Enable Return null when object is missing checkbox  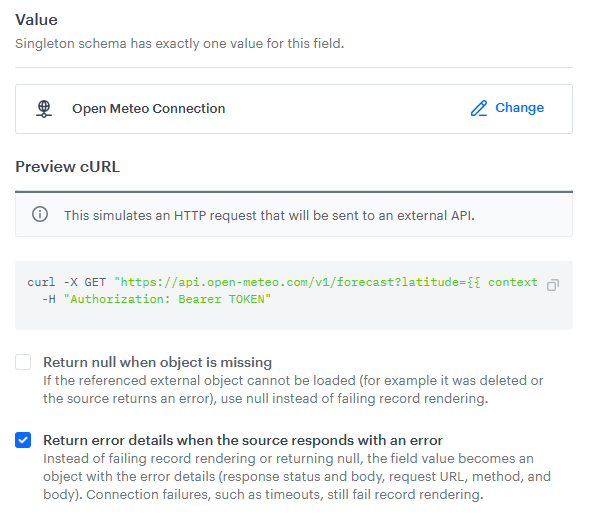[x=23, y=362]
